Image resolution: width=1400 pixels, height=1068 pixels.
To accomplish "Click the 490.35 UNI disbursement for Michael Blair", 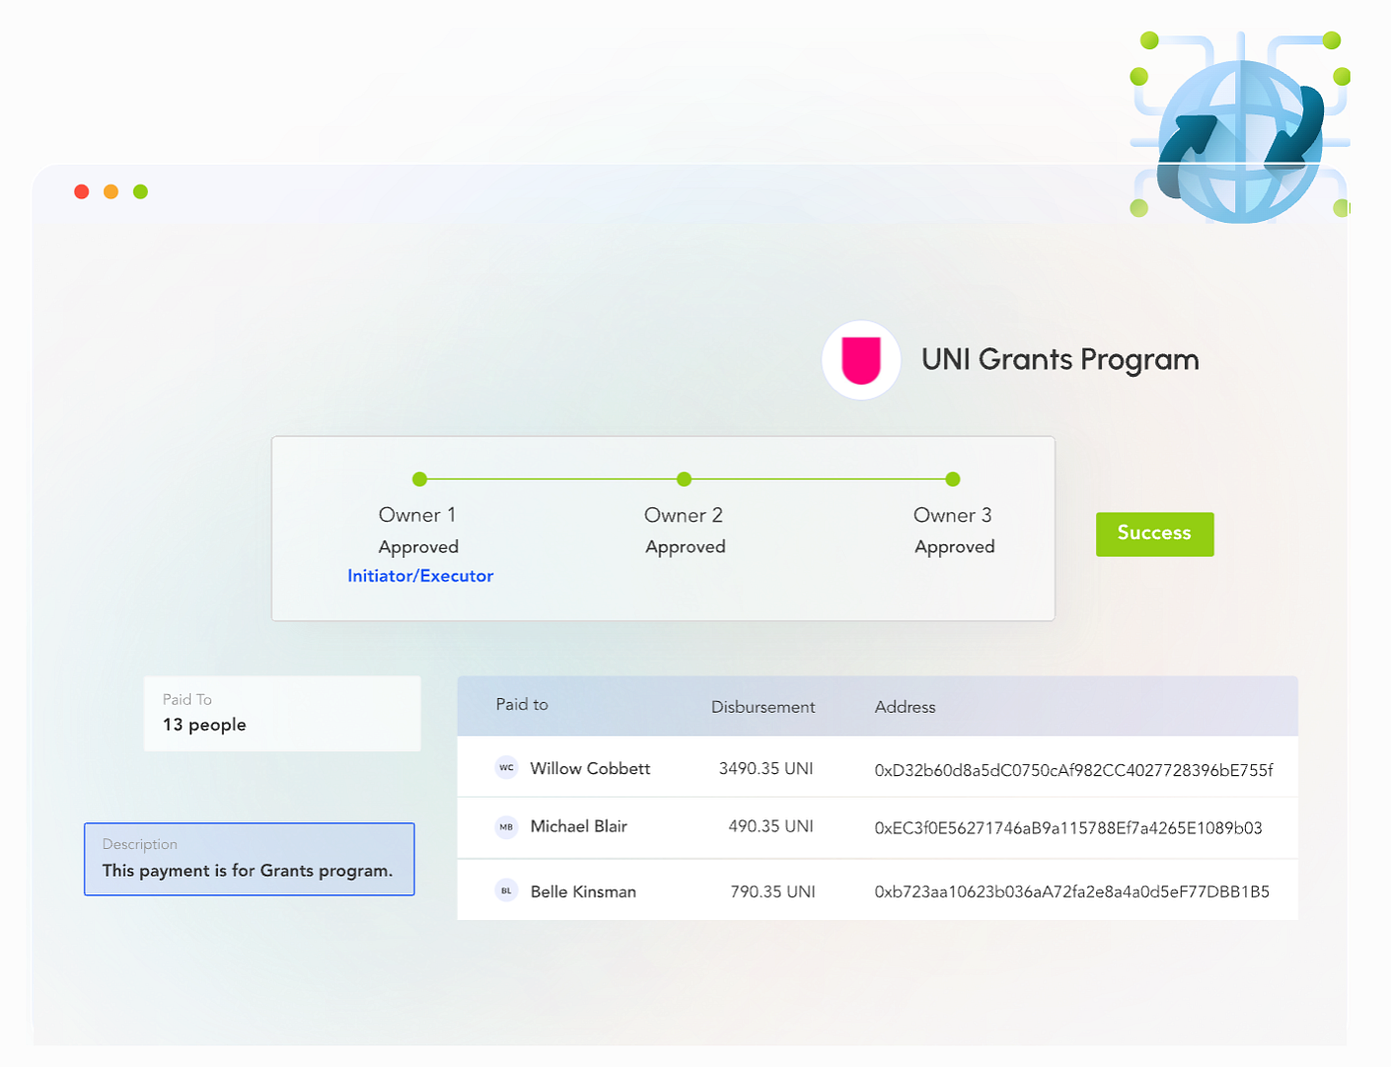I will (x=771, y=827).
